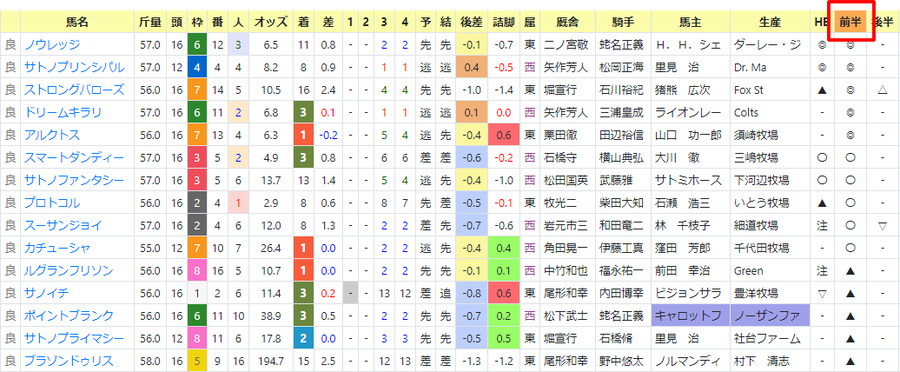
Task: Open the horse link プロトコル
Action: [52, 203]
